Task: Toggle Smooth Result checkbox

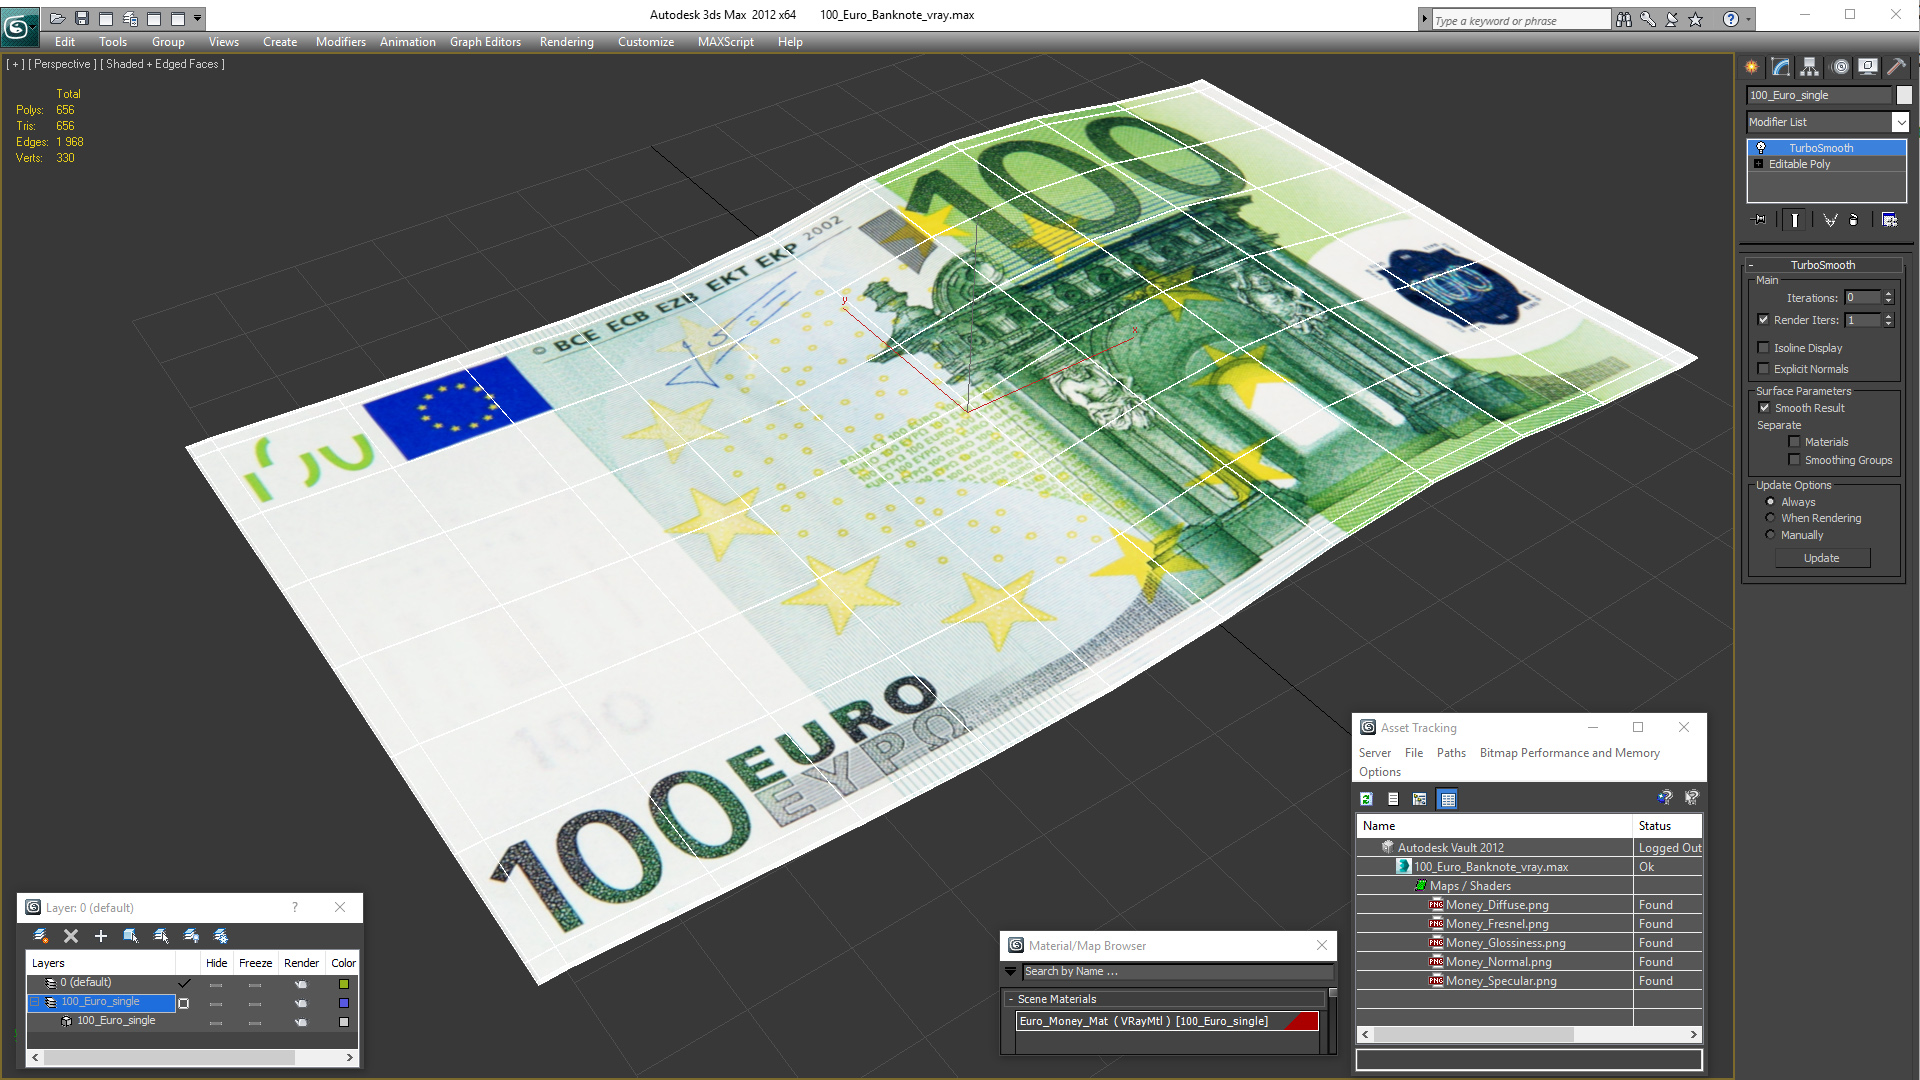Action: (1765, 408)
